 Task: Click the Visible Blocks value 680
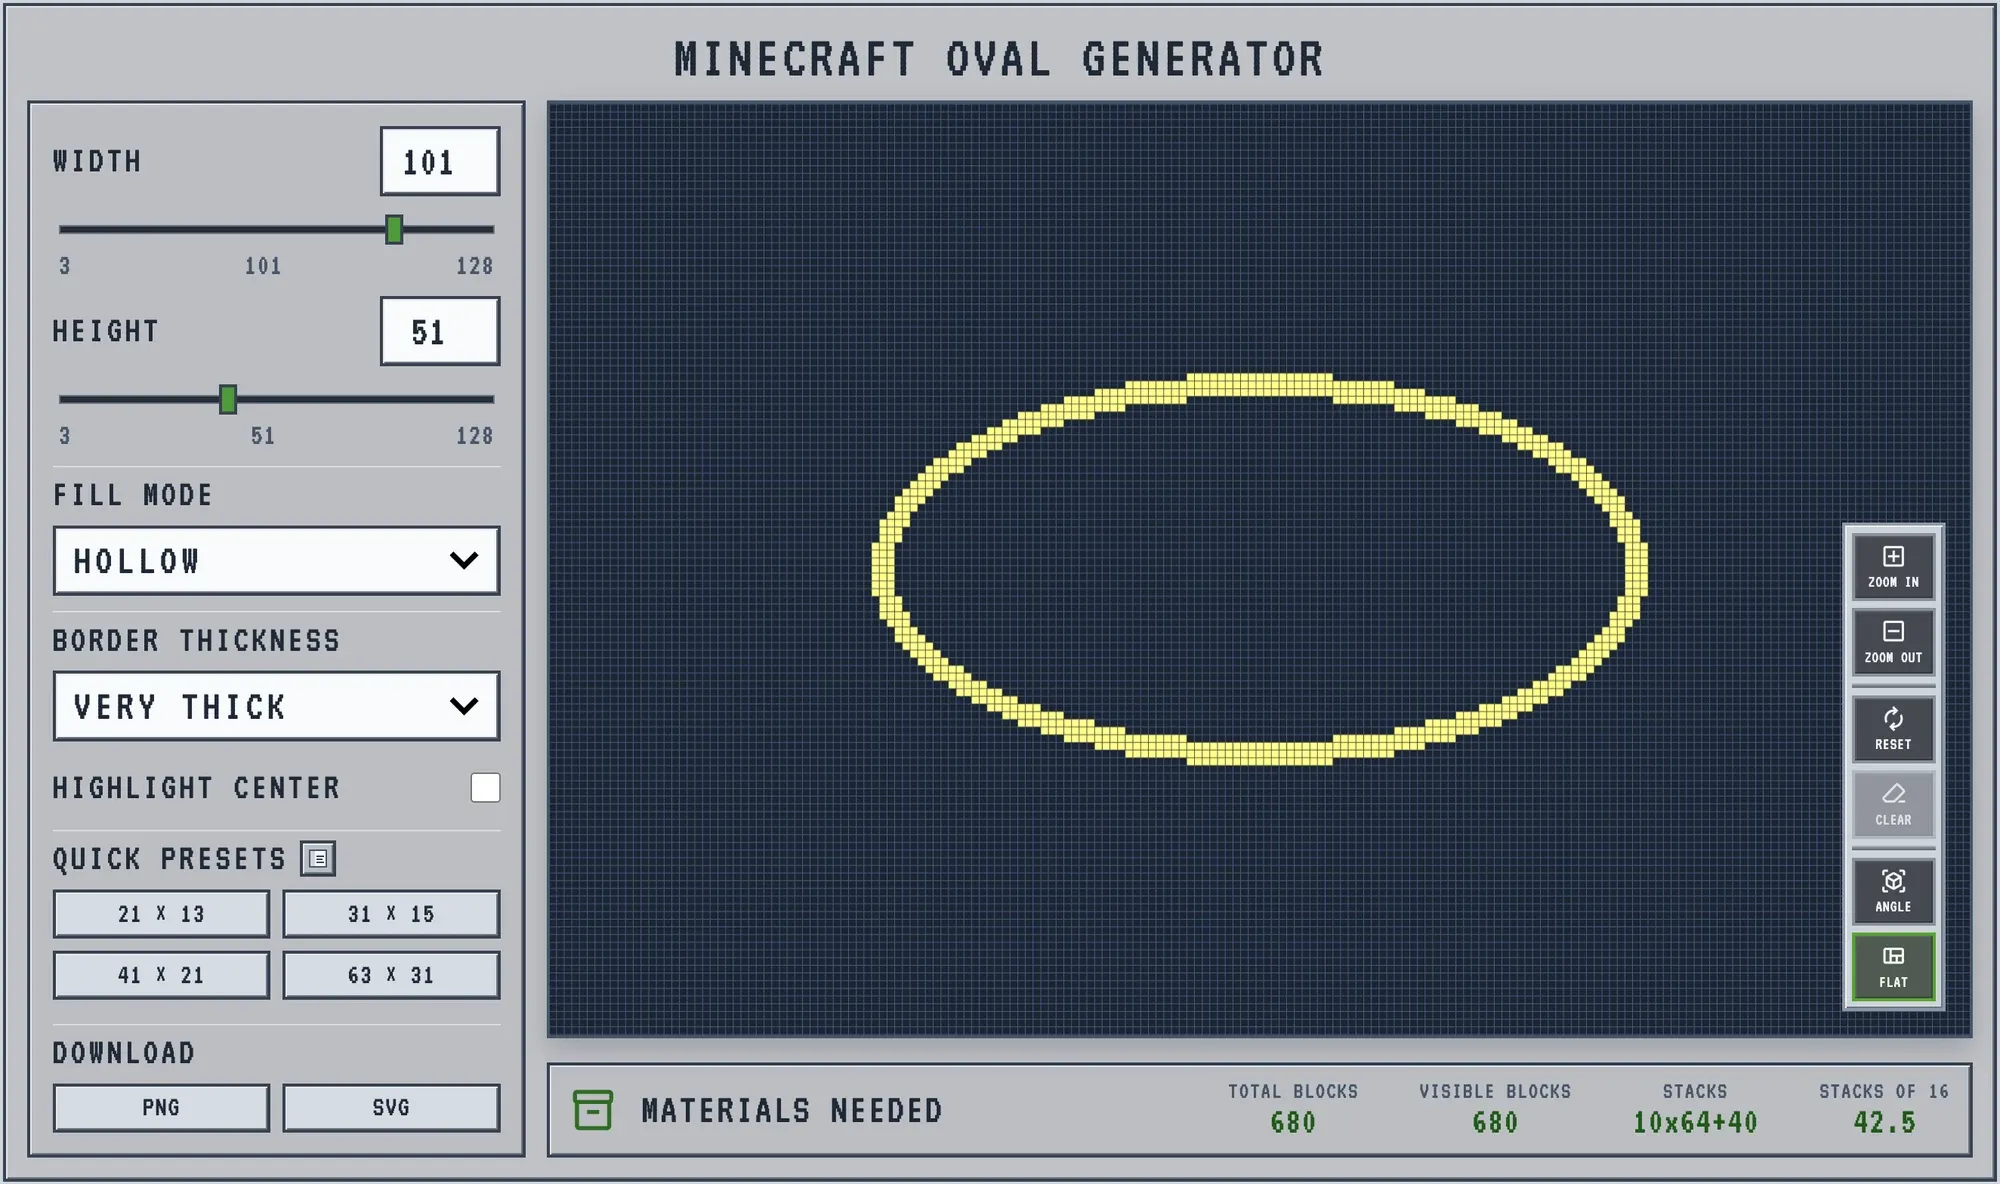point(1495,1123)
